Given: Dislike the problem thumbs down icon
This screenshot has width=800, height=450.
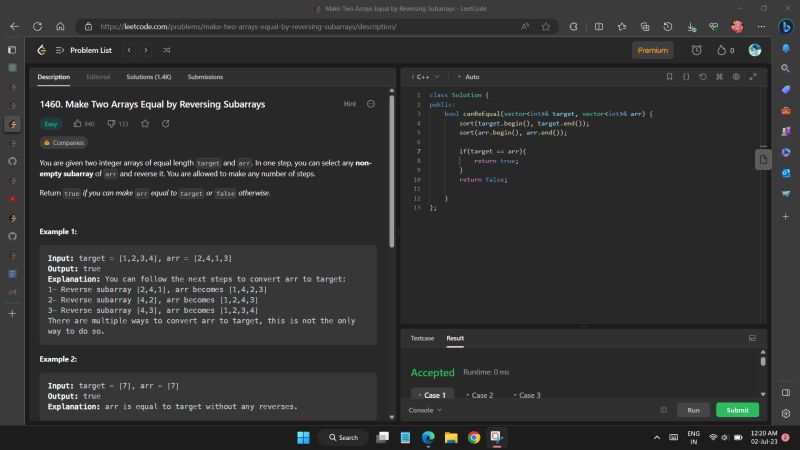Looking at the screenshot, I should [x=111, y=123].
